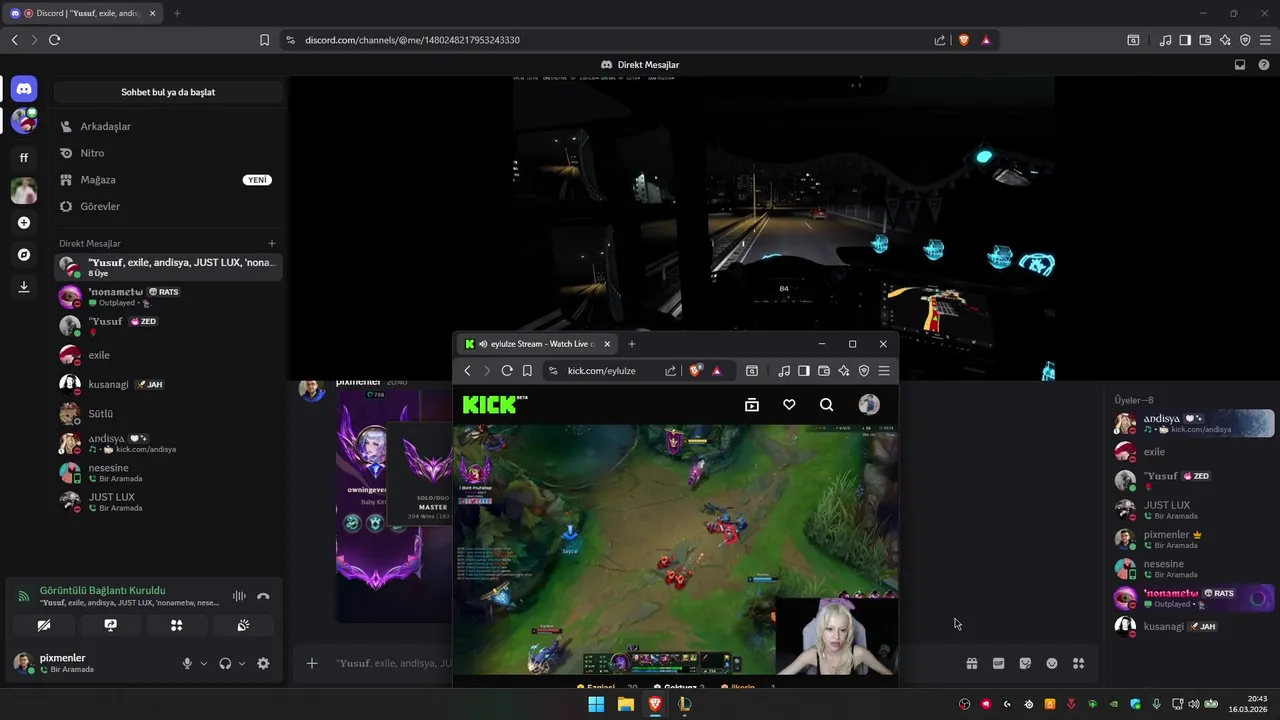1280x720 pixels.
Task: Open Discord help question-mark icon
Action: coord(1263,65)
